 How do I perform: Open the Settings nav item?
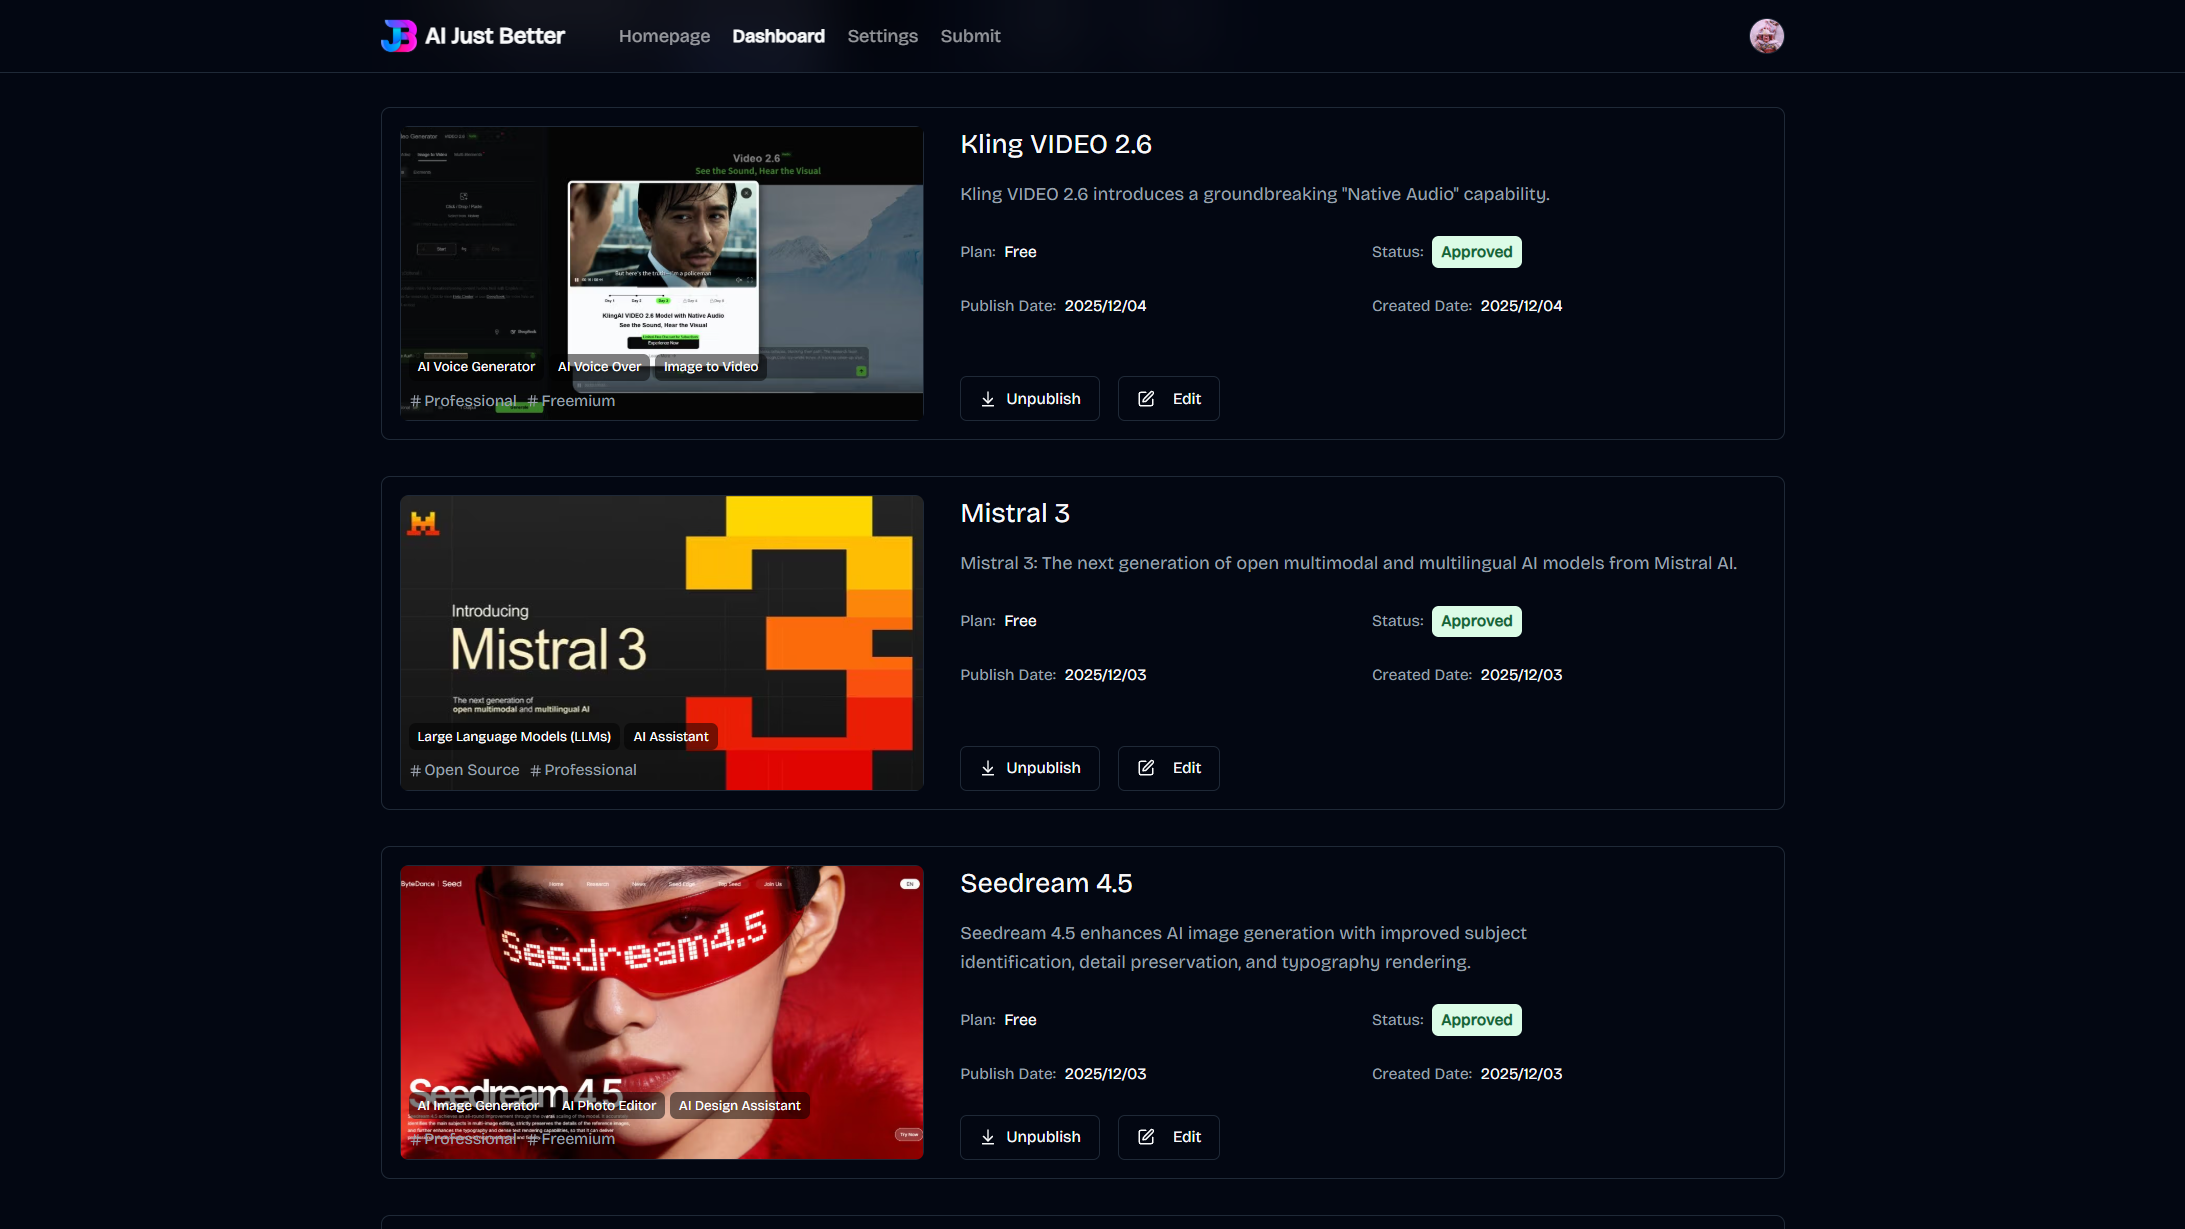pos(882,36)
